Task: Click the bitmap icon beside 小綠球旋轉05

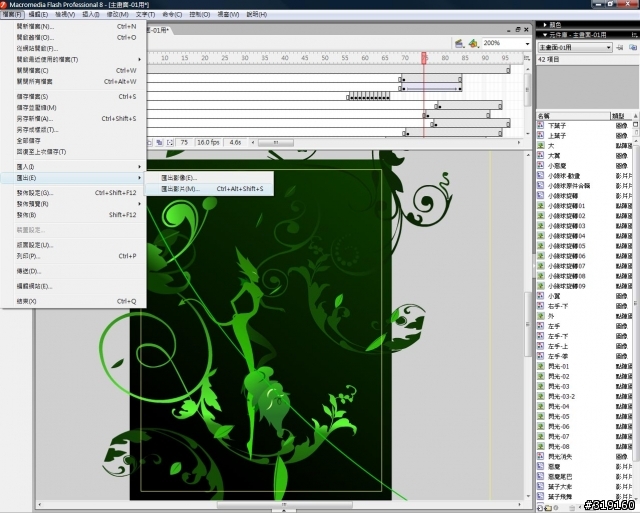Action: click(541, 246)
